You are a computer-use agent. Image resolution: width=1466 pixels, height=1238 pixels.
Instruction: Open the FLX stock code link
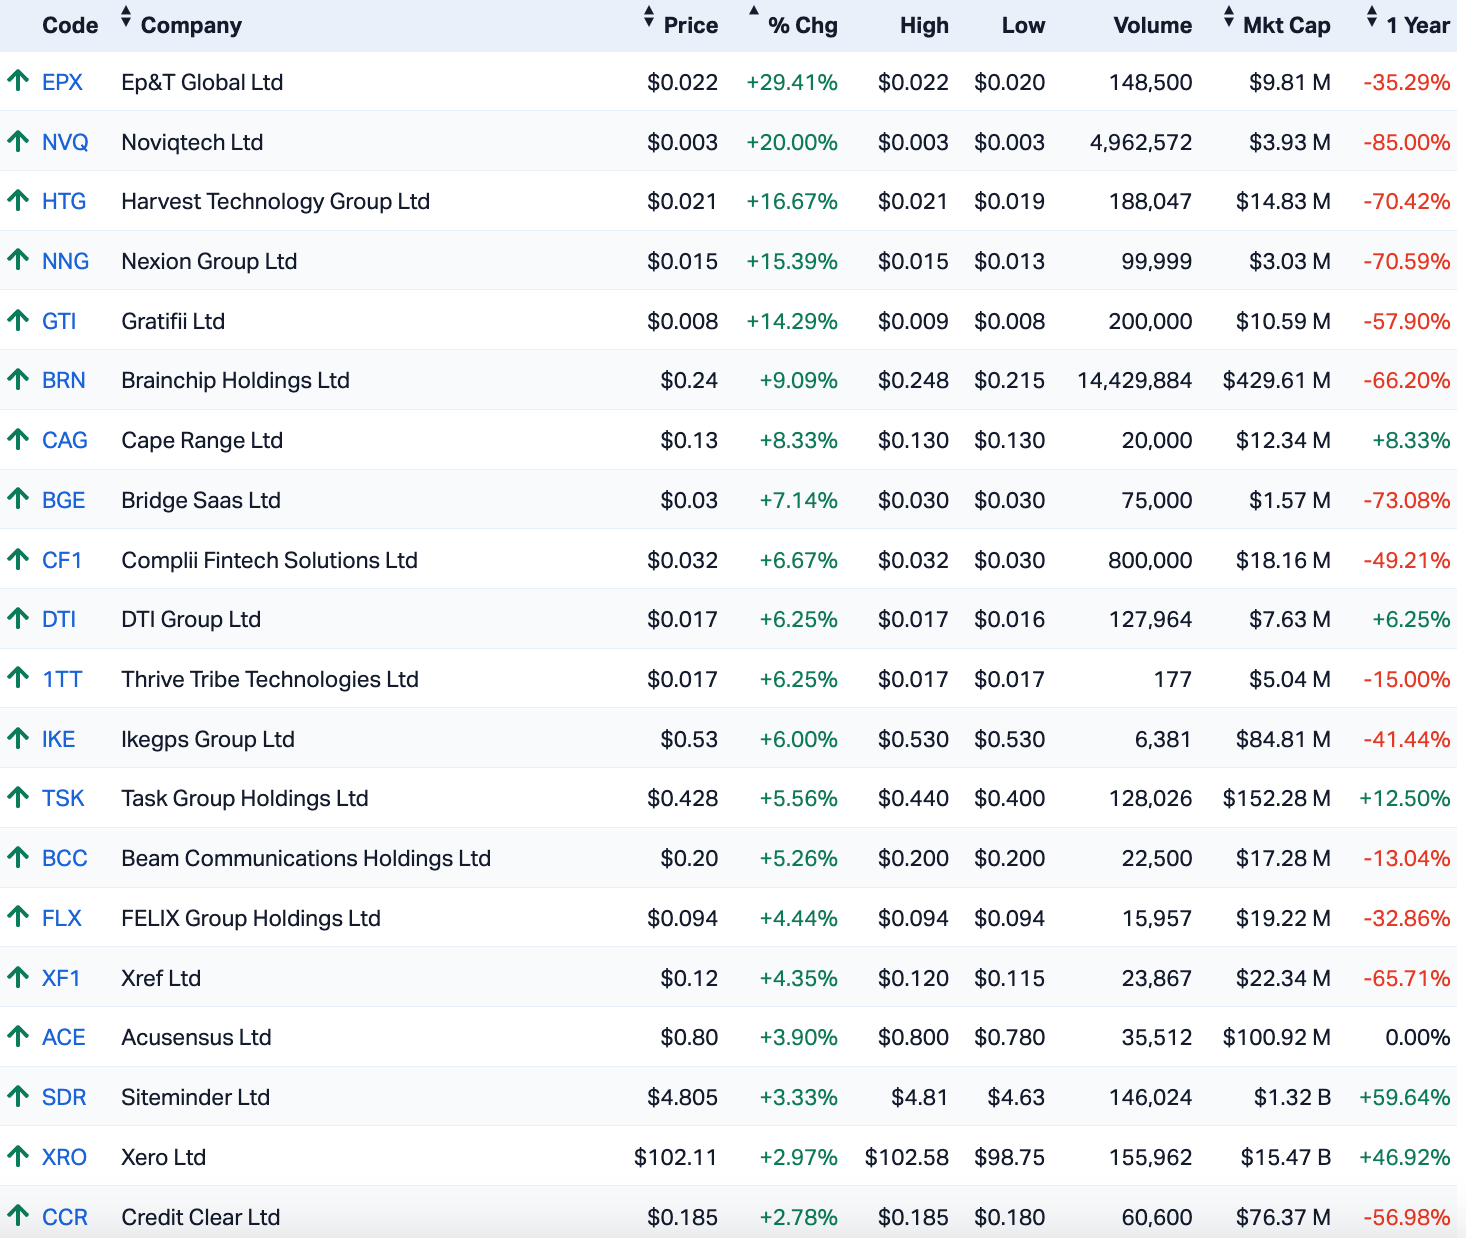(x=62, y=918)
